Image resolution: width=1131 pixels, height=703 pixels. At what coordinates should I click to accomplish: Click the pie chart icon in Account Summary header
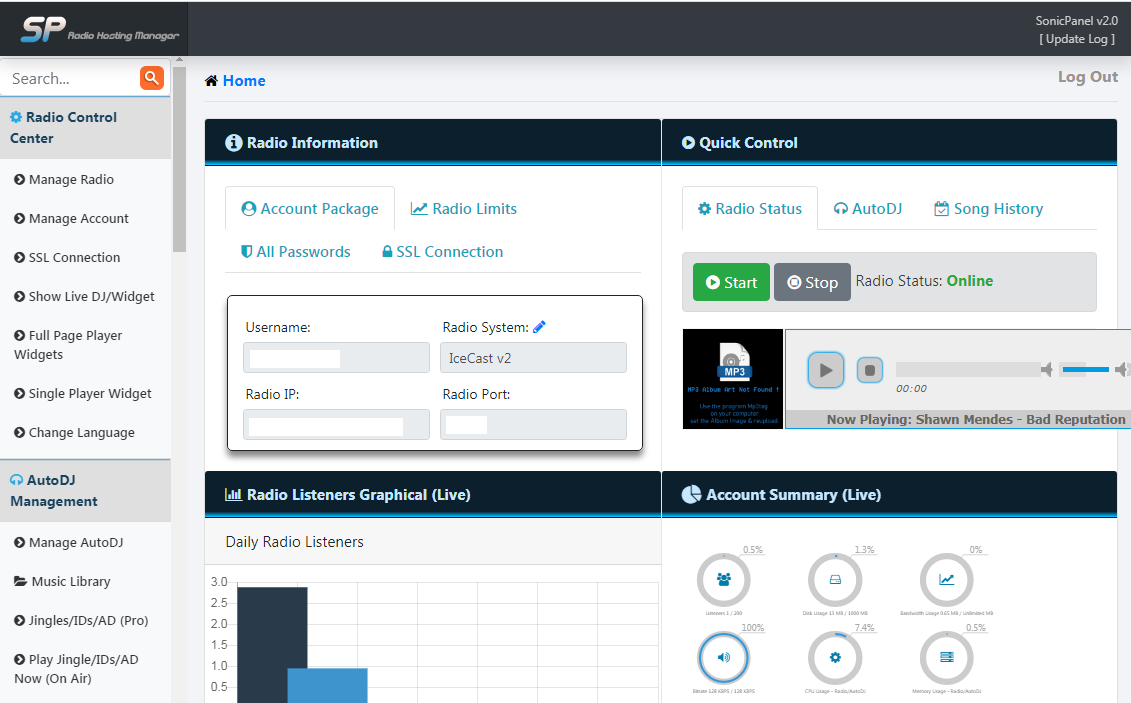click(691, 495)
